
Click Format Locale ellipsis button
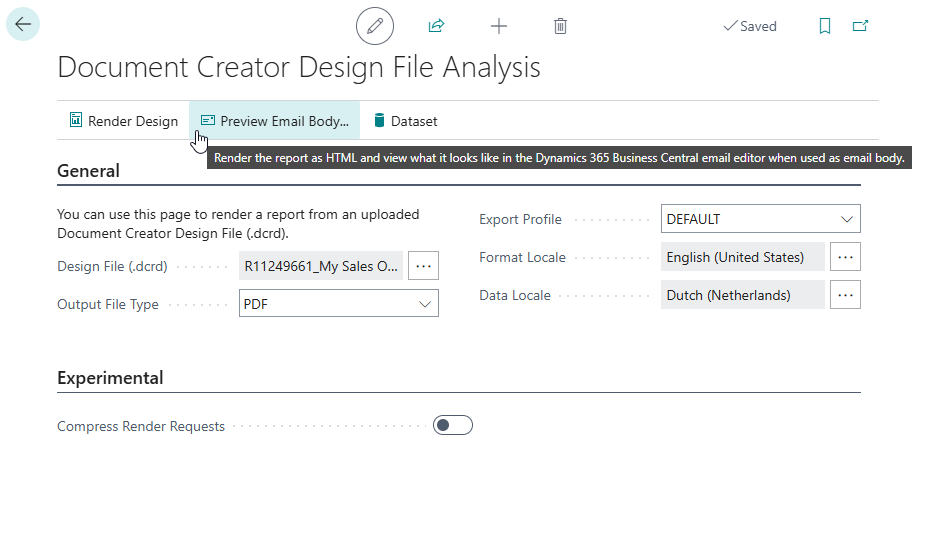[845, 257]
